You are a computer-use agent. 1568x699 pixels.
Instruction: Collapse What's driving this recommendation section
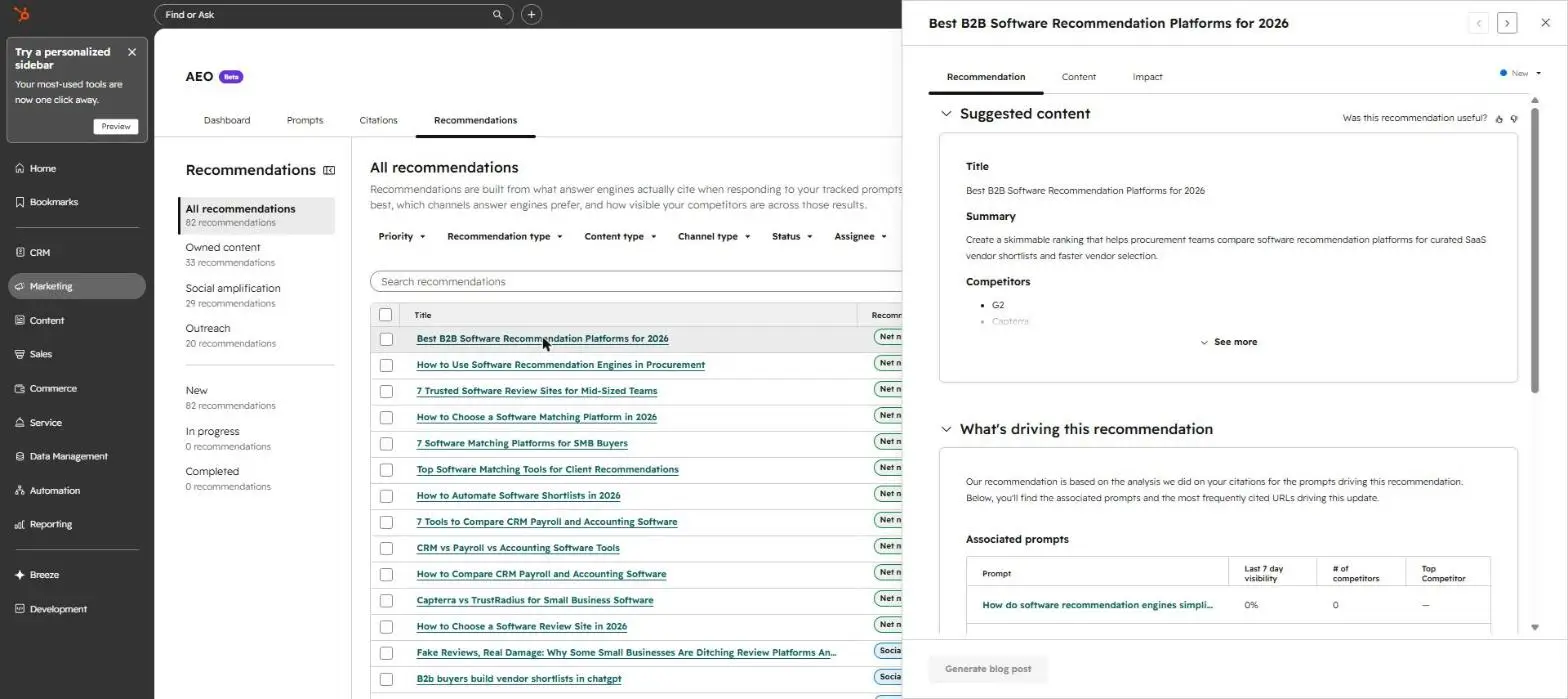click(x=946, y=429)
